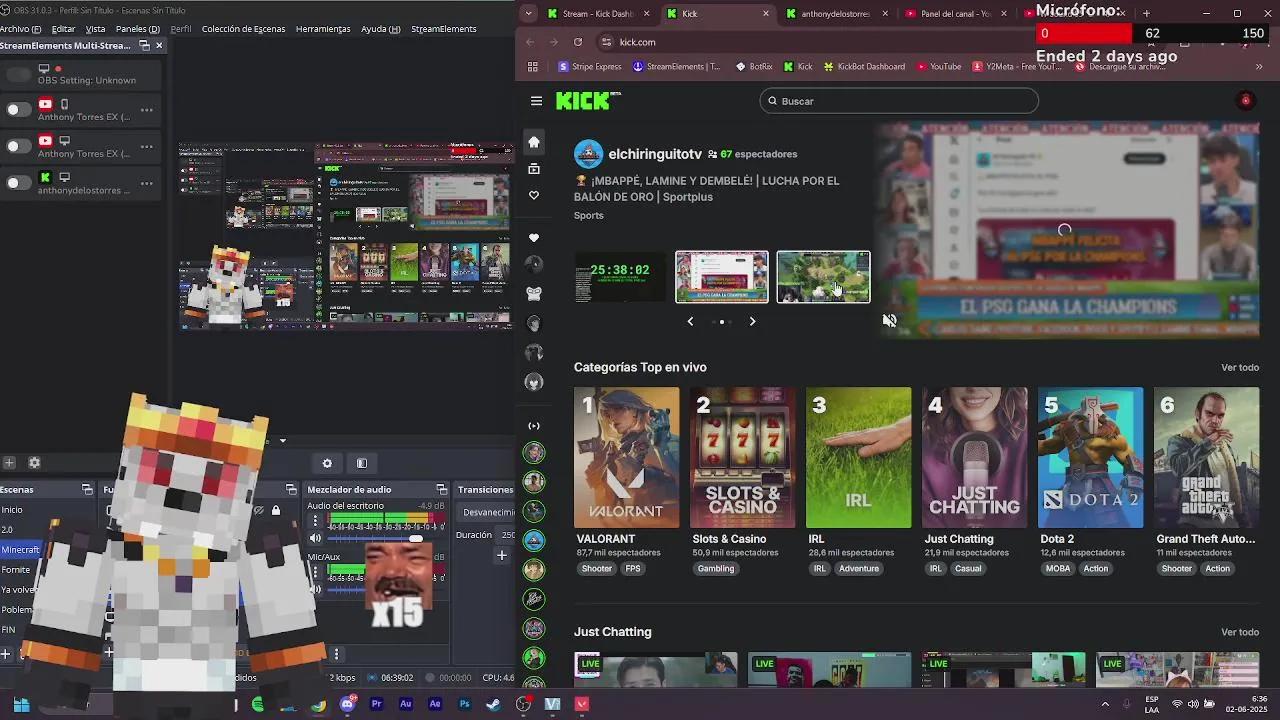Screen dimensions: 1280x720
Task: Open After Effects from the taskbar
Action: 435,704
